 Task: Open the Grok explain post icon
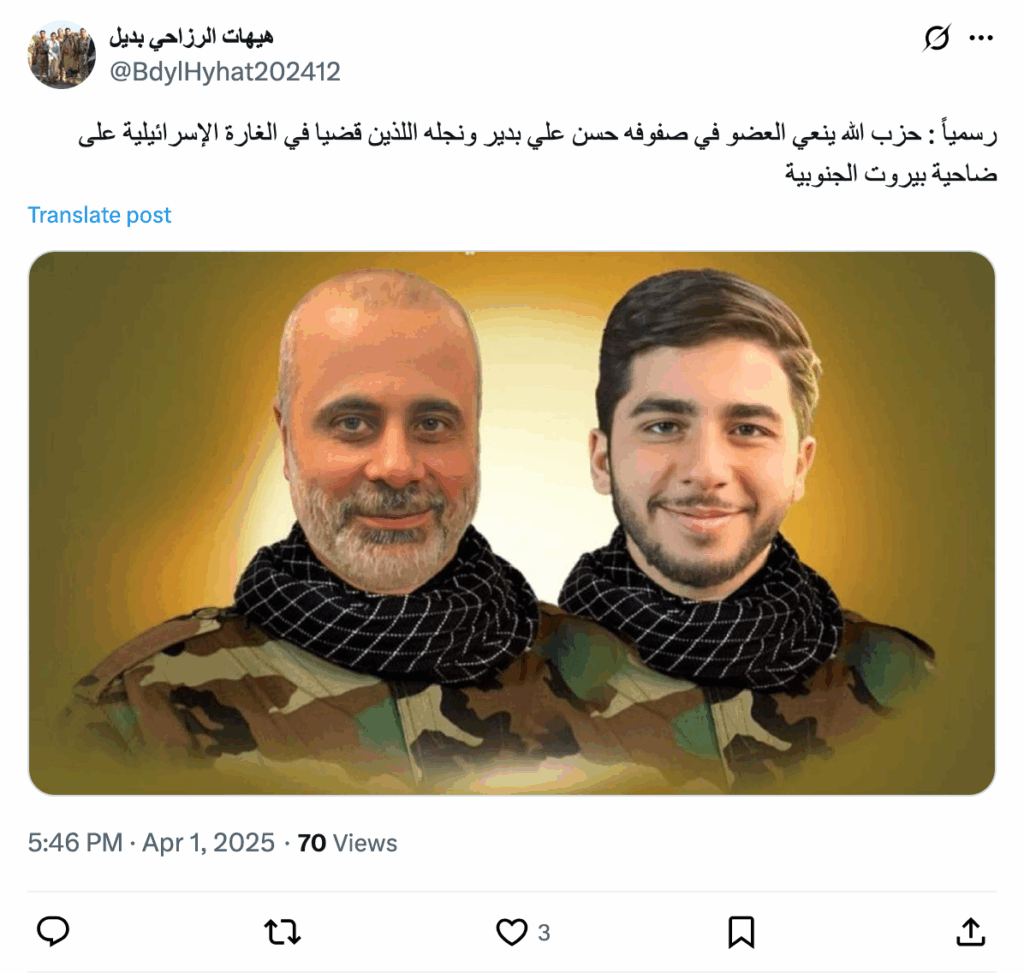pos(936,38)
